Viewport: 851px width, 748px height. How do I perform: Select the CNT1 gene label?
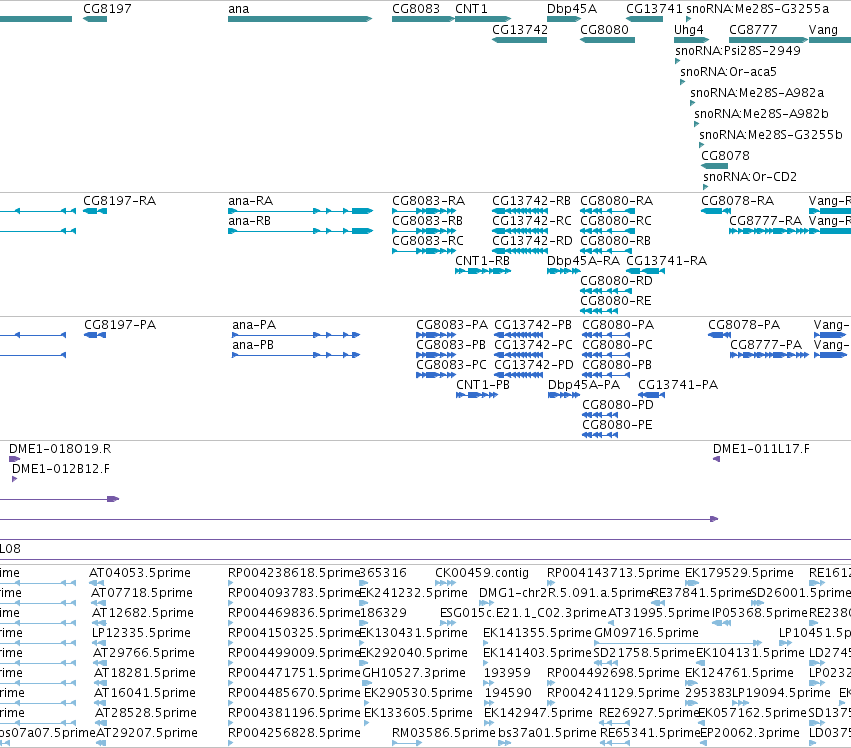tap(471, 9)
